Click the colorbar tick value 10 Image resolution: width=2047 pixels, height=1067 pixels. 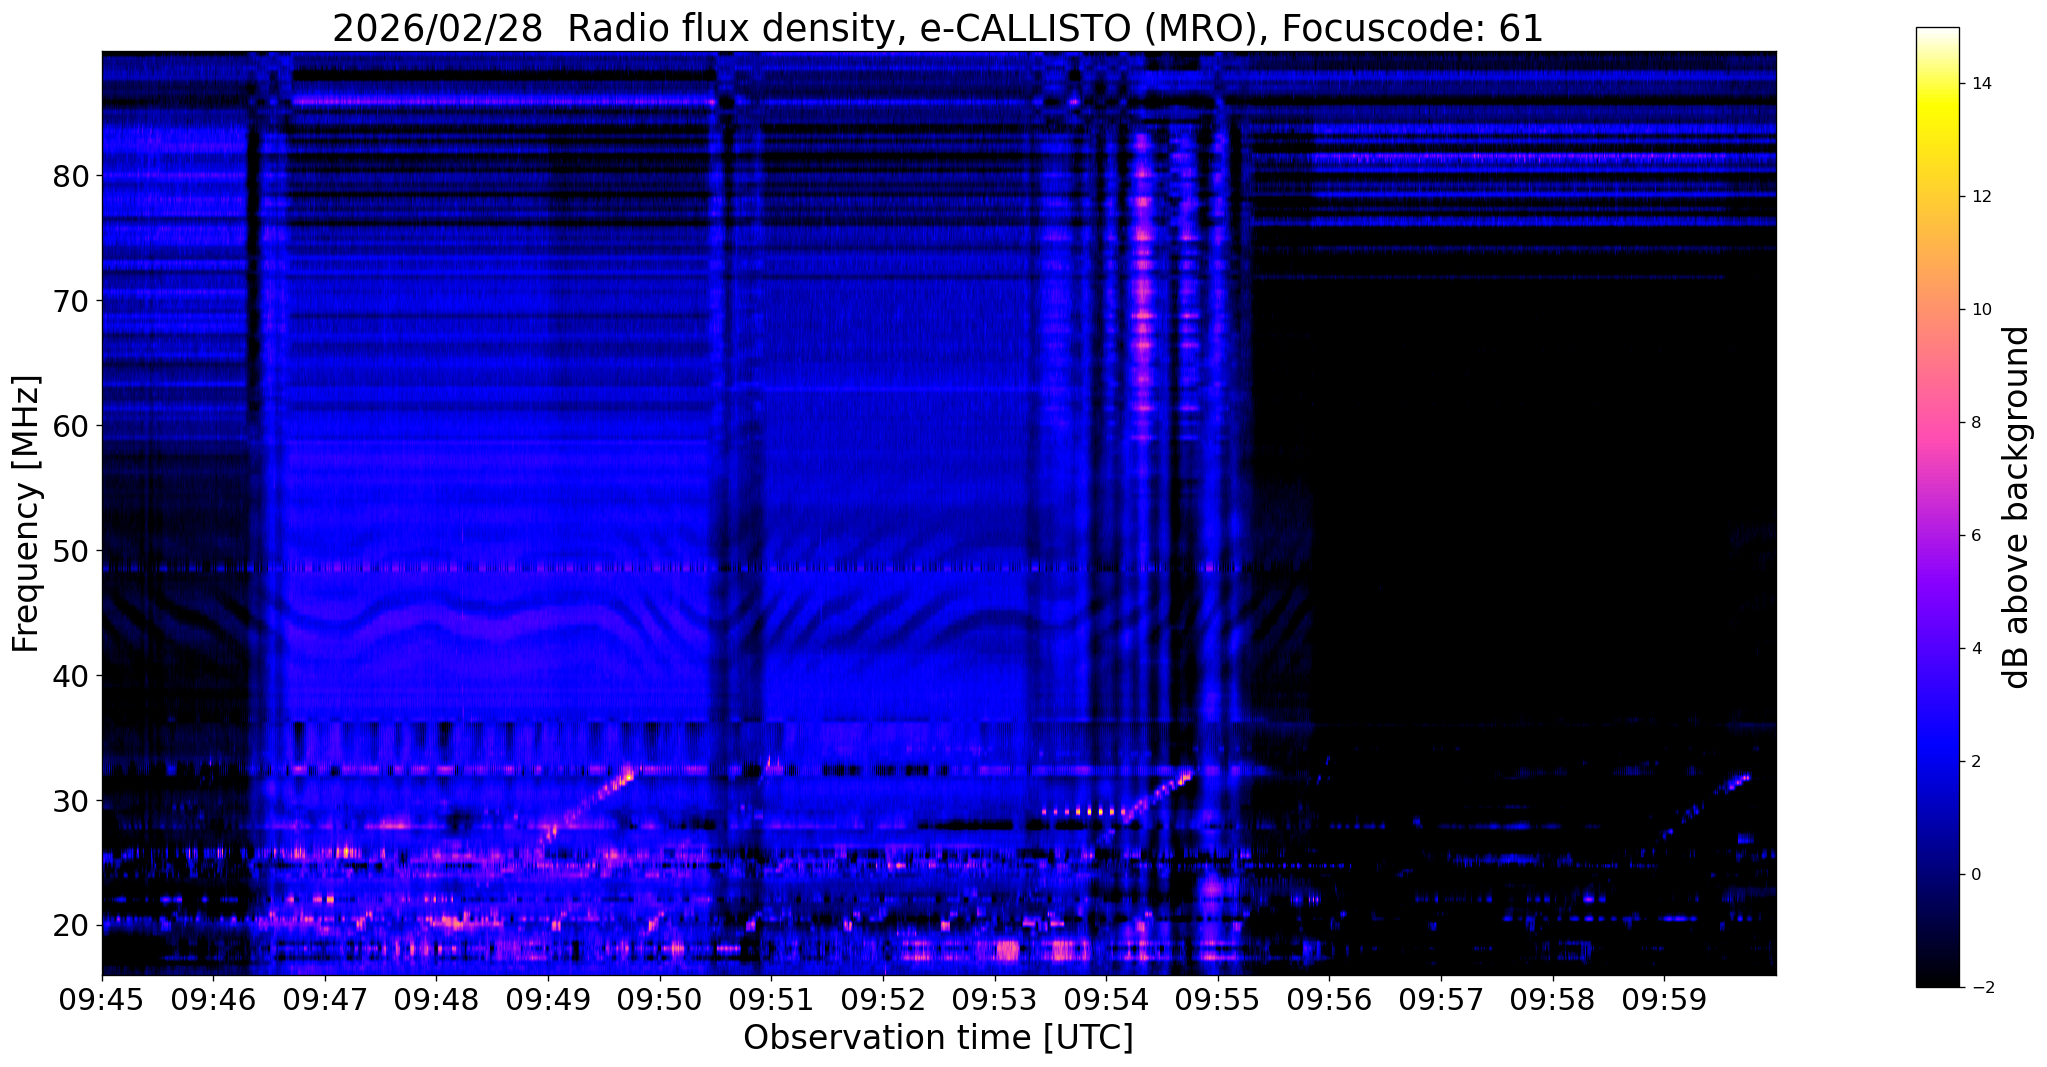[x=1980, y=310]
